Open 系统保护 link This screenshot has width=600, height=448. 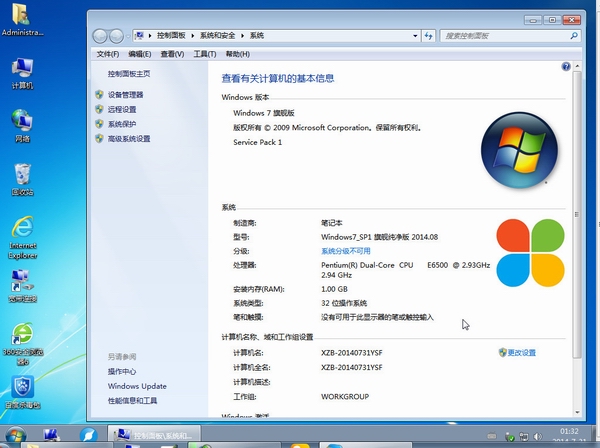(x=122, y=124)
